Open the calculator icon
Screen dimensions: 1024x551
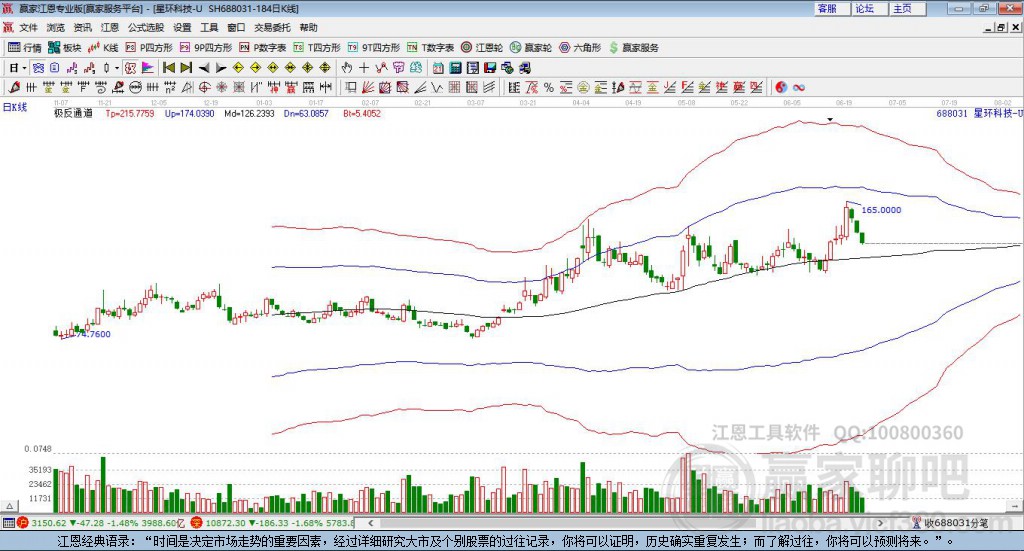click(455, 68)
